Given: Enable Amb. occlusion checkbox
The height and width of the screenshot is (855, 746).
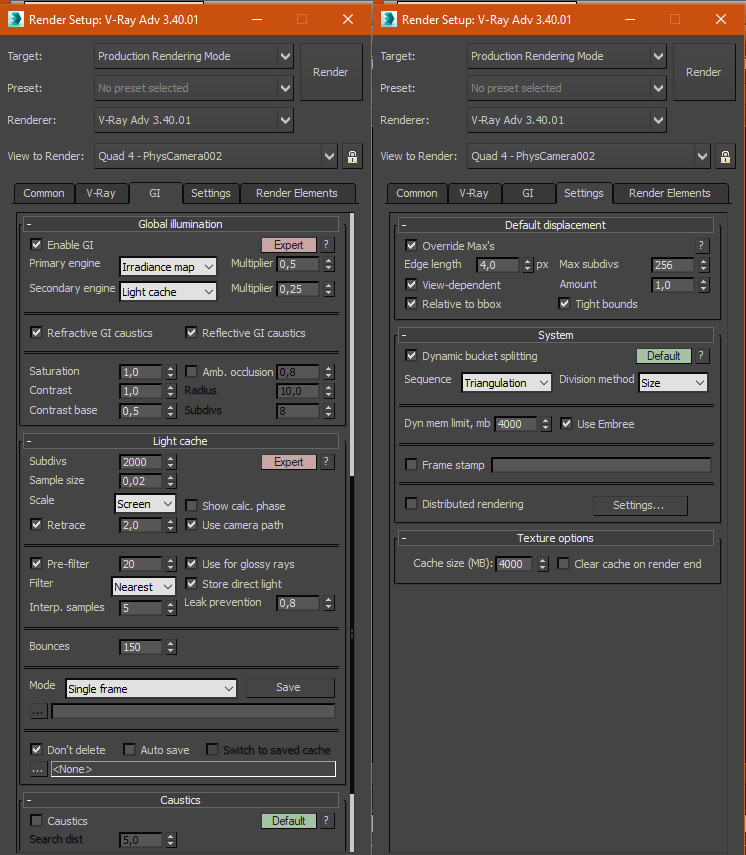Looking at the screenshot, I should 191,372.
